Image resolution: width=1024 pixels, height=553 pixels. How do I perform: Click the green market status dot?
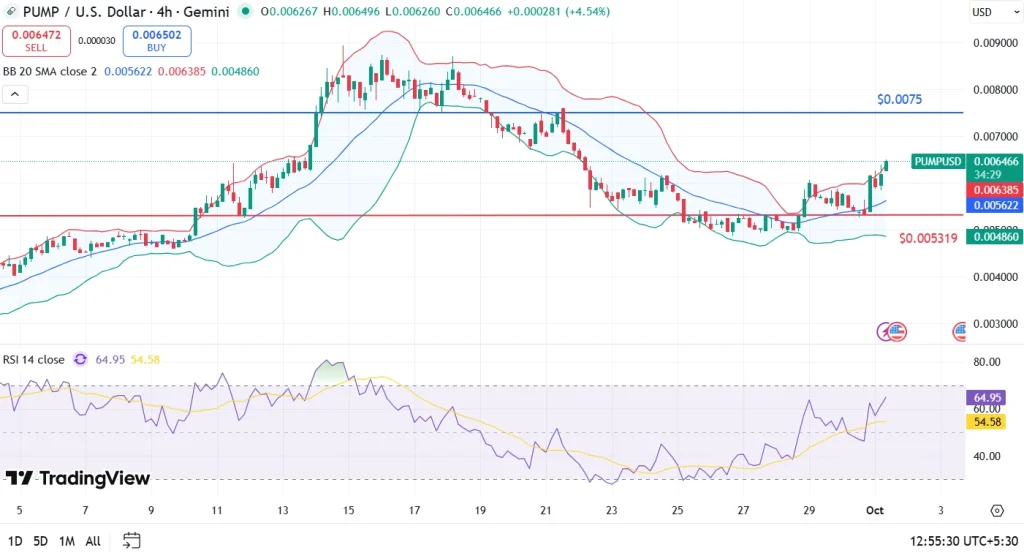click(246, 12)
